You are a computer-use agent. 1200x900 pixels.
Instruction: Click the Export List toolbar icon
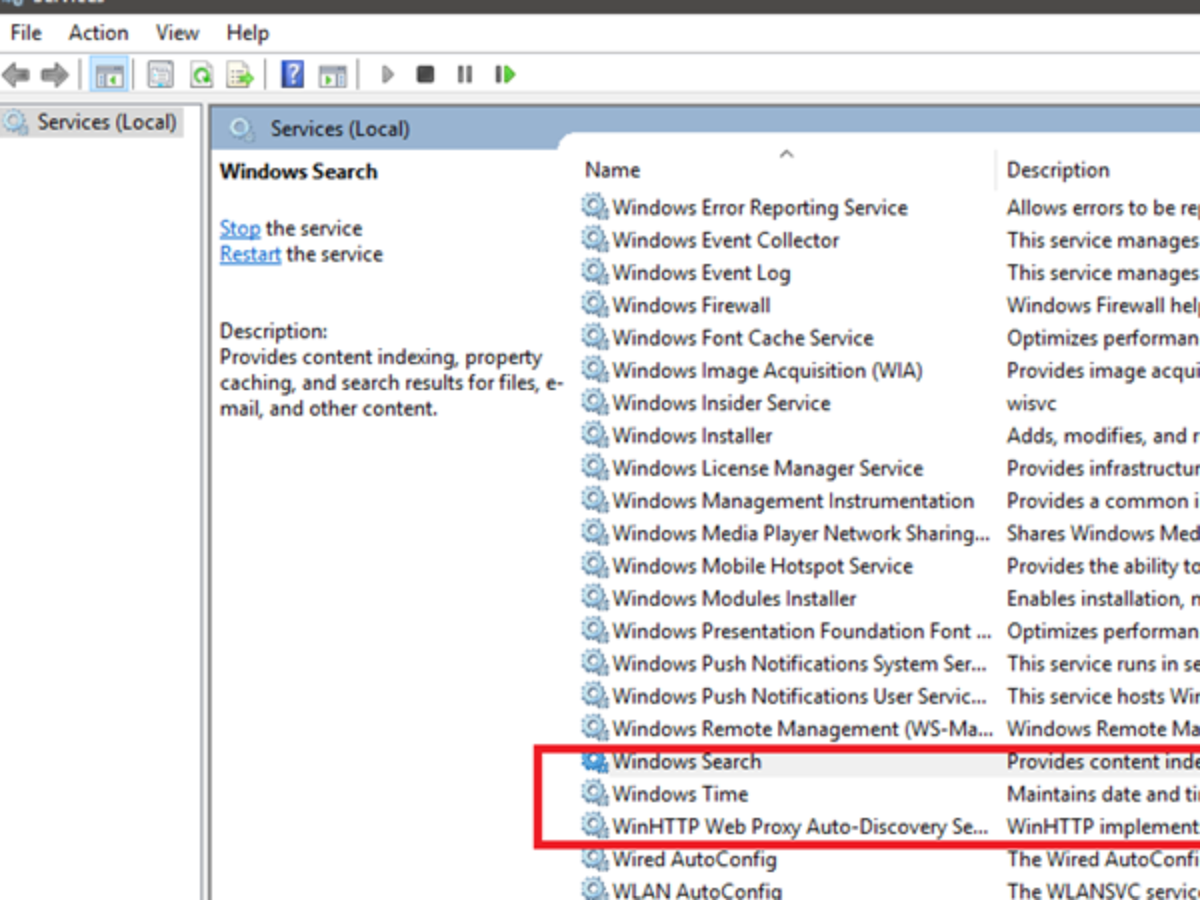point(240,74)
